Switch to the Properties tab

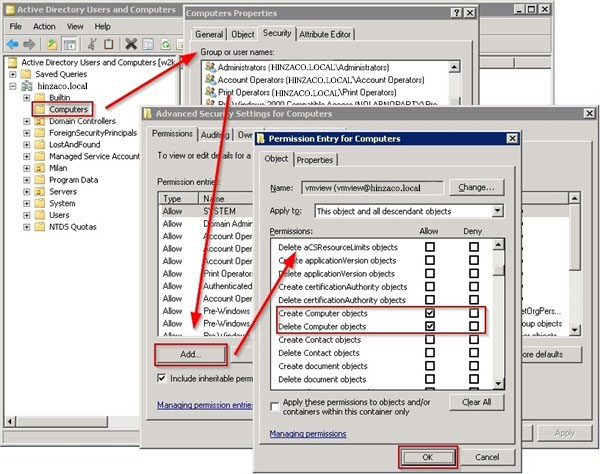(314, 160)
